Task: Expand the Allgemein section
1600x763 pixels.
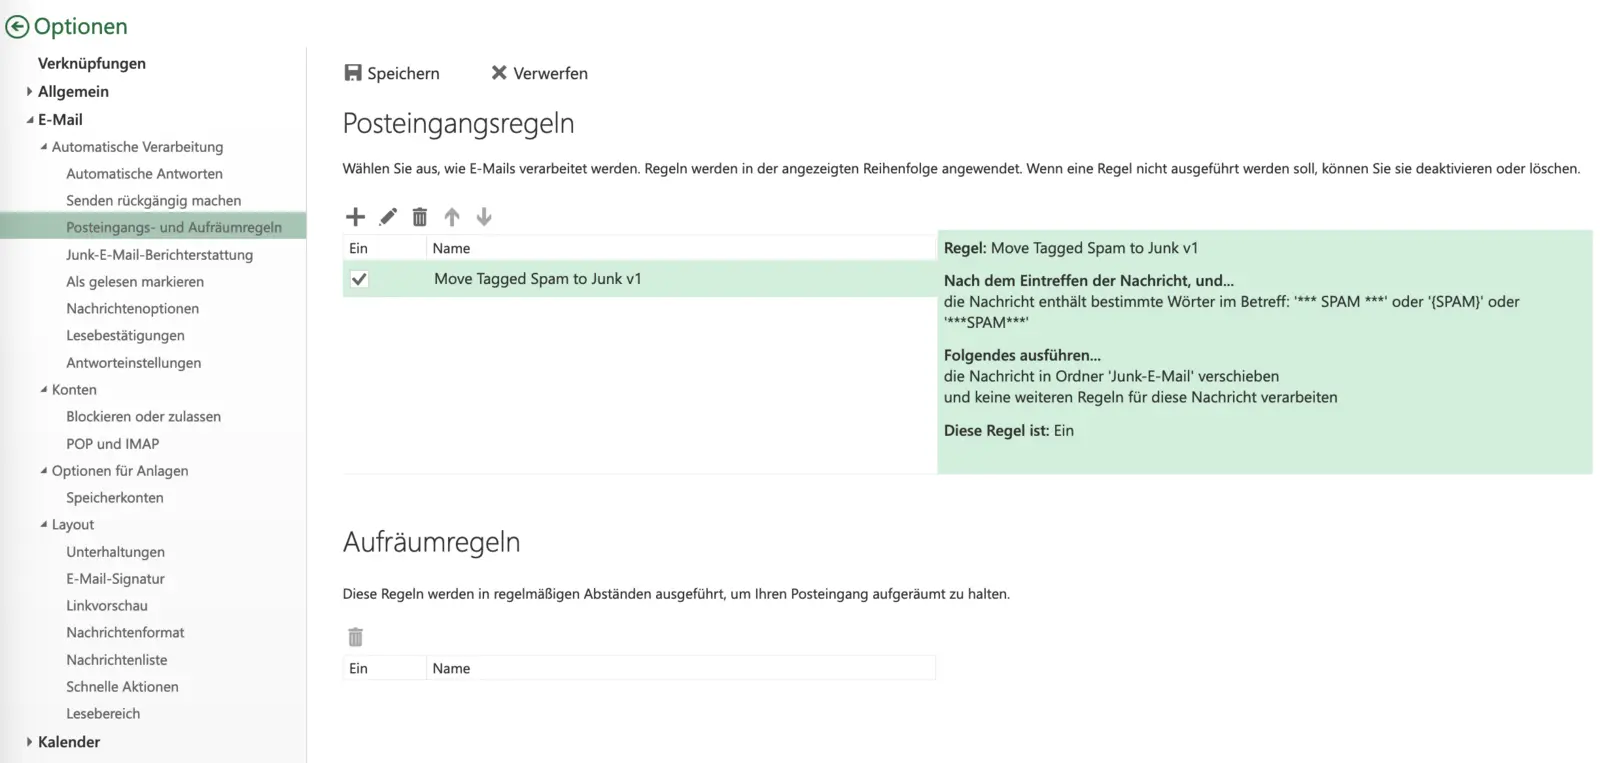Action: [30, 92]
